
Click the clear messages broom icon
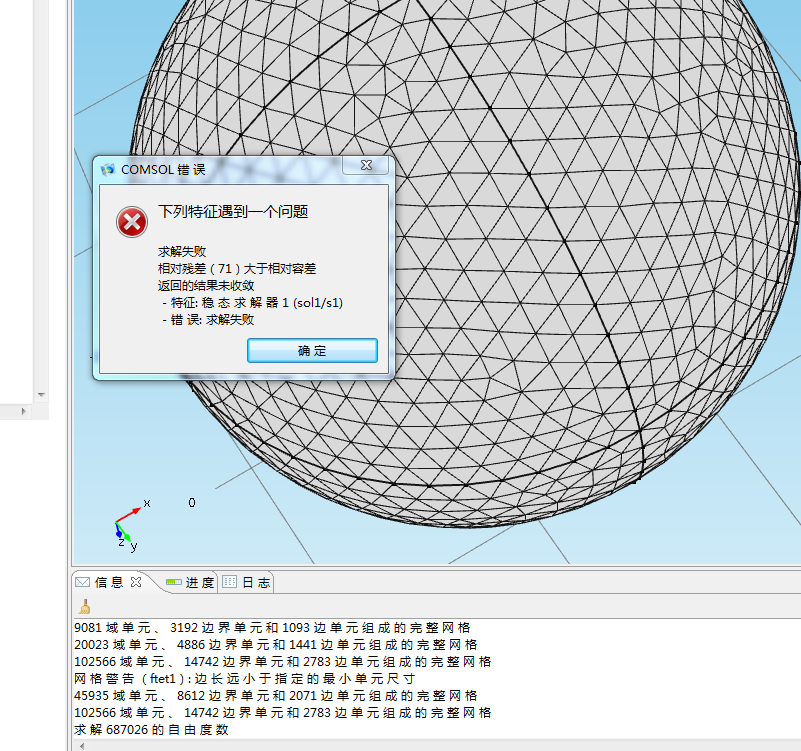(85, 607)
